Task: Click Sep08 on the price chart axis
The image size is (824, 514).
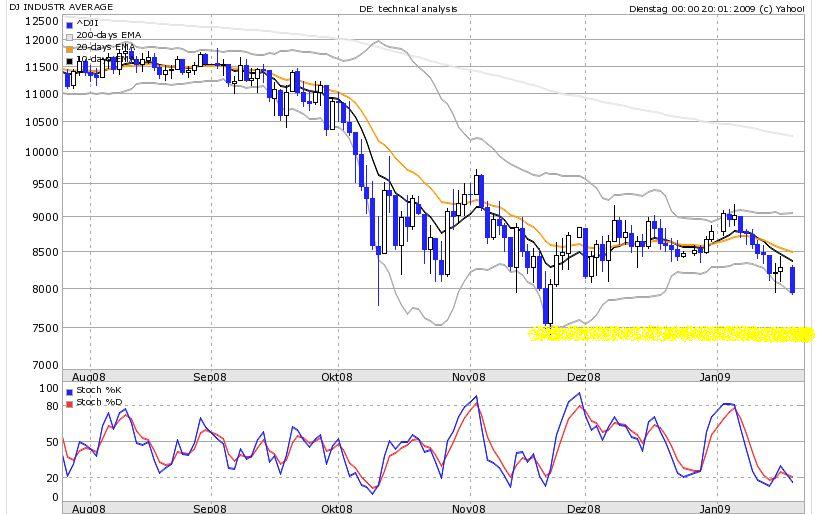Action: pos(210,377)
